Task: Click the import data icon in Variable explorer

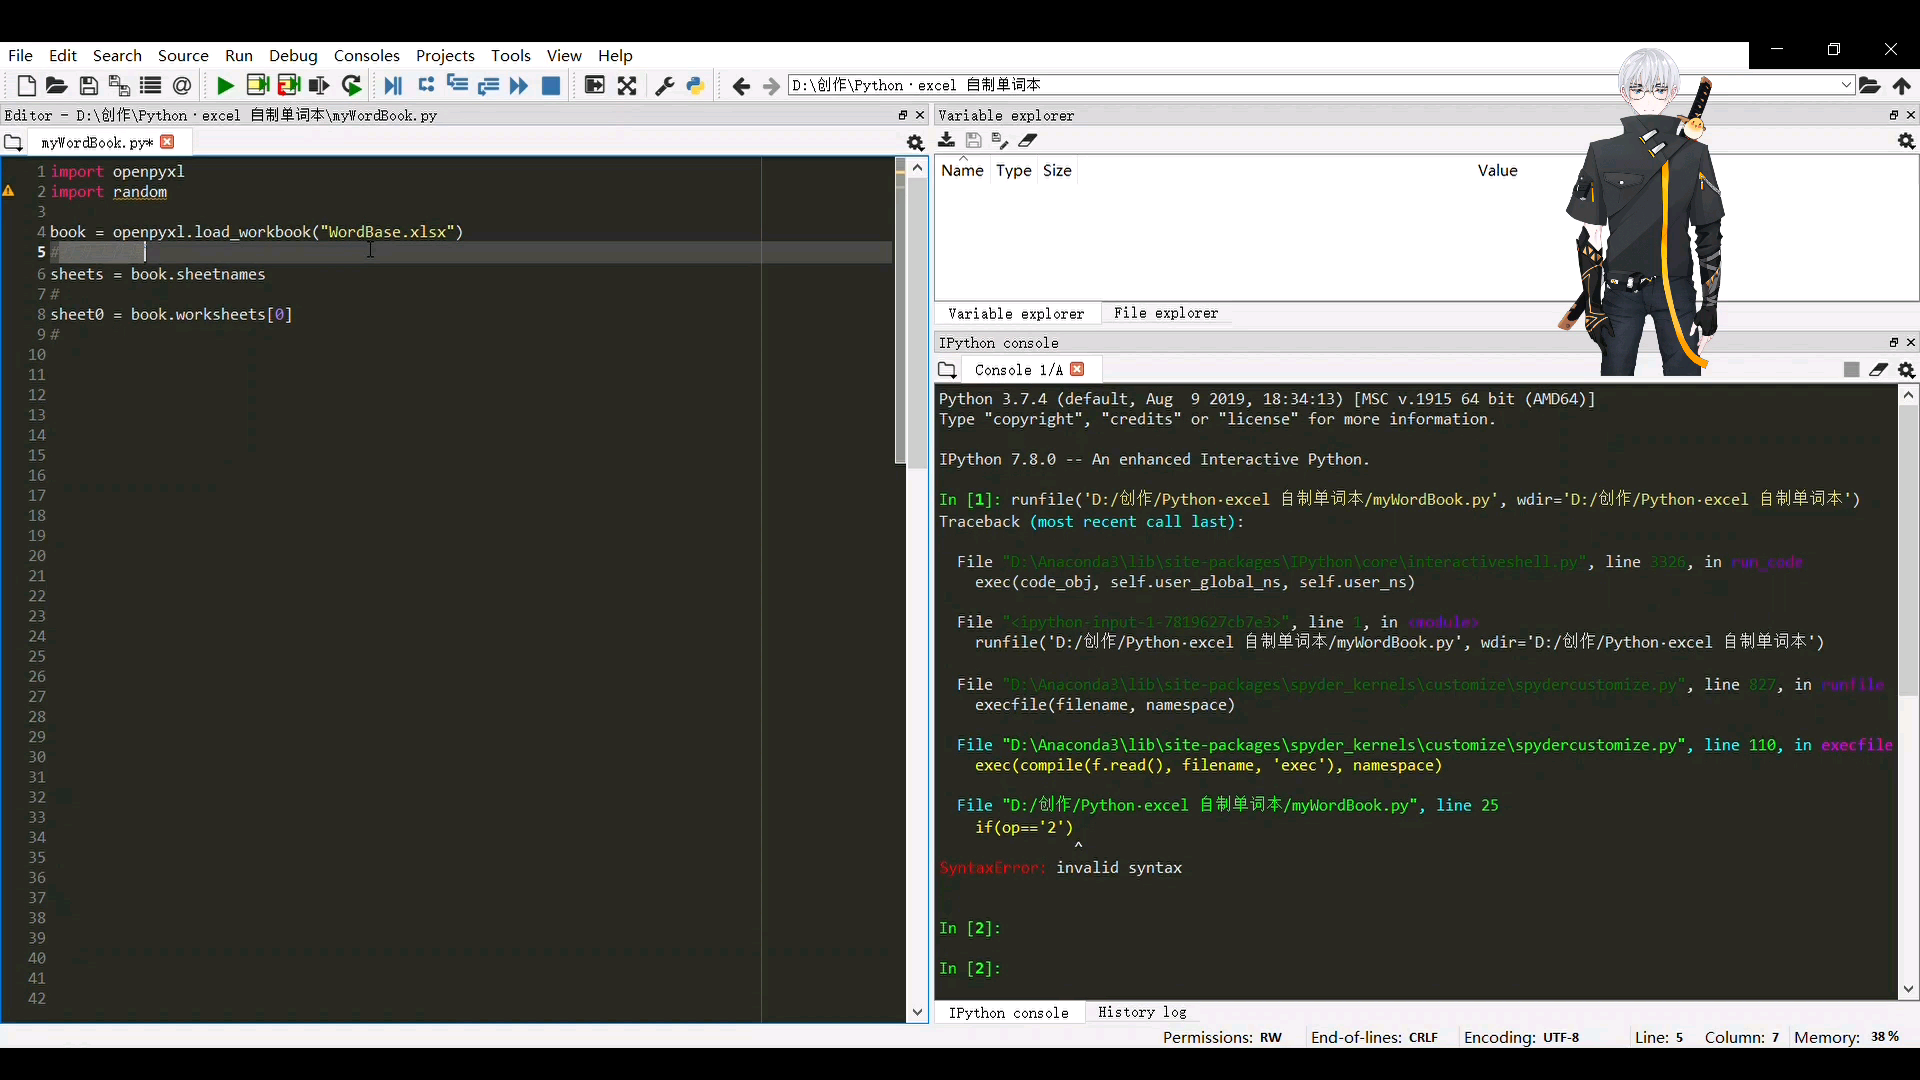Action: [946, 141]
